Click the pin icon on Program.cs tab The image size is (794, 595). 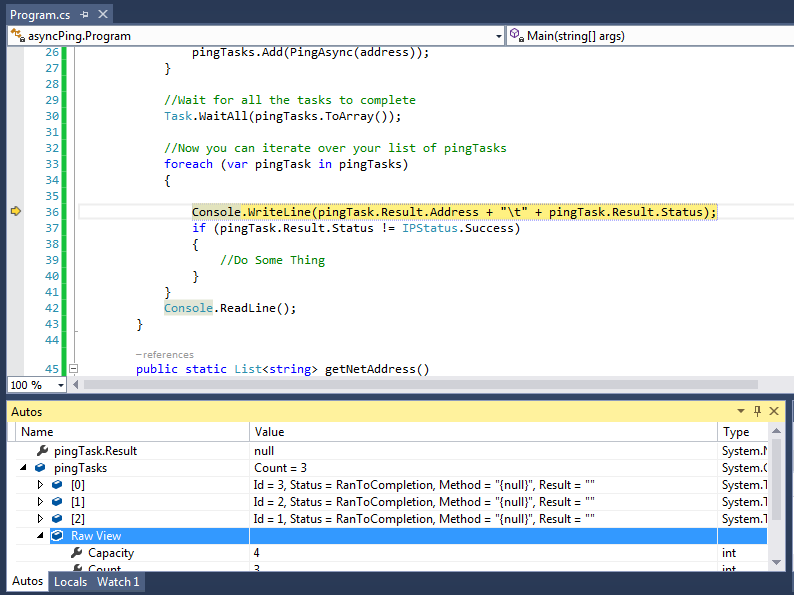click(x=85, y=15)
